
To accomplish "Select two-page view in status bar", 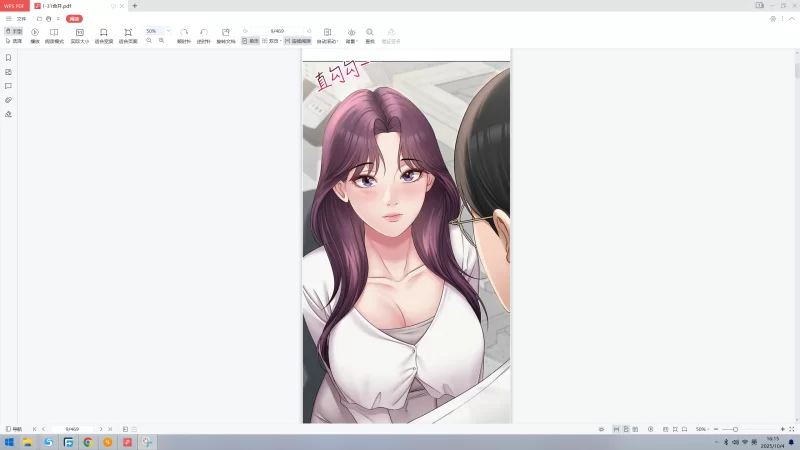I will [635, 429].
